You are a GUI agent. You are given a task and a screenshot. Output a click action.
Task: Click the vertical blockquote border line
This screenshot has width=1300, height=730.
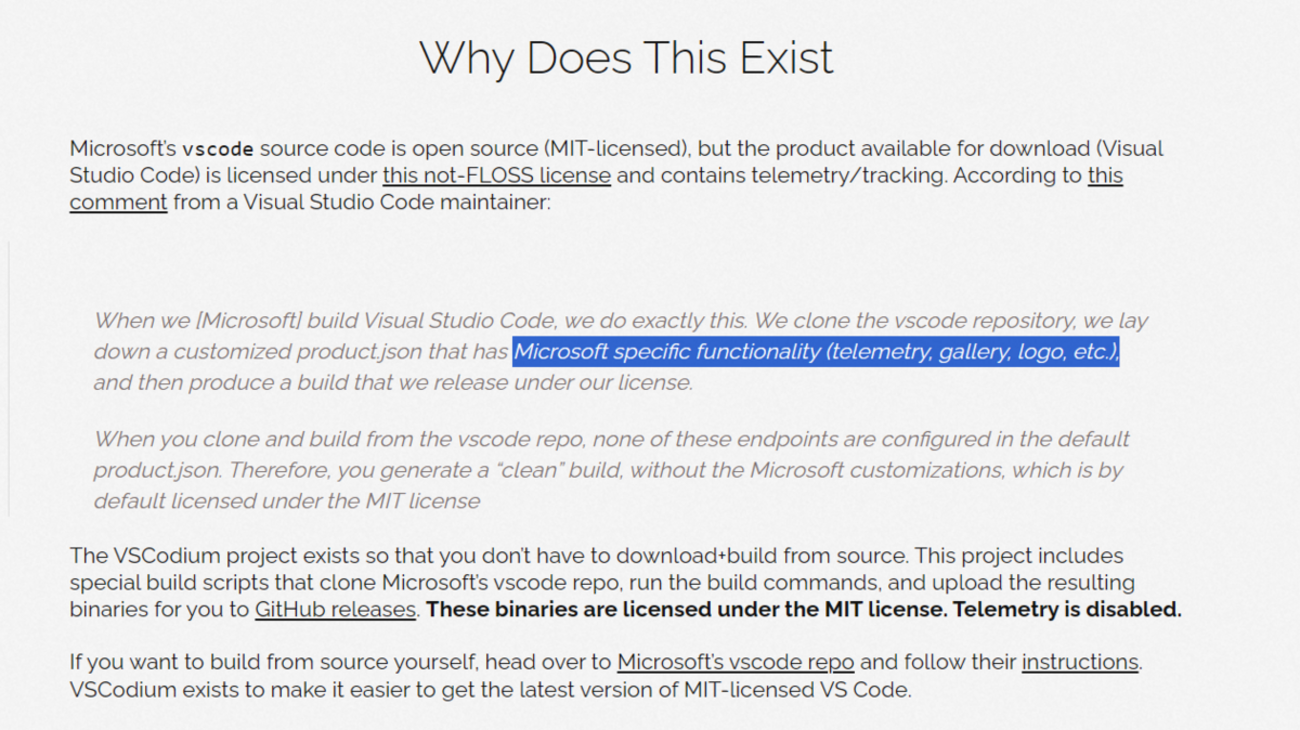[x=9, y=378]
